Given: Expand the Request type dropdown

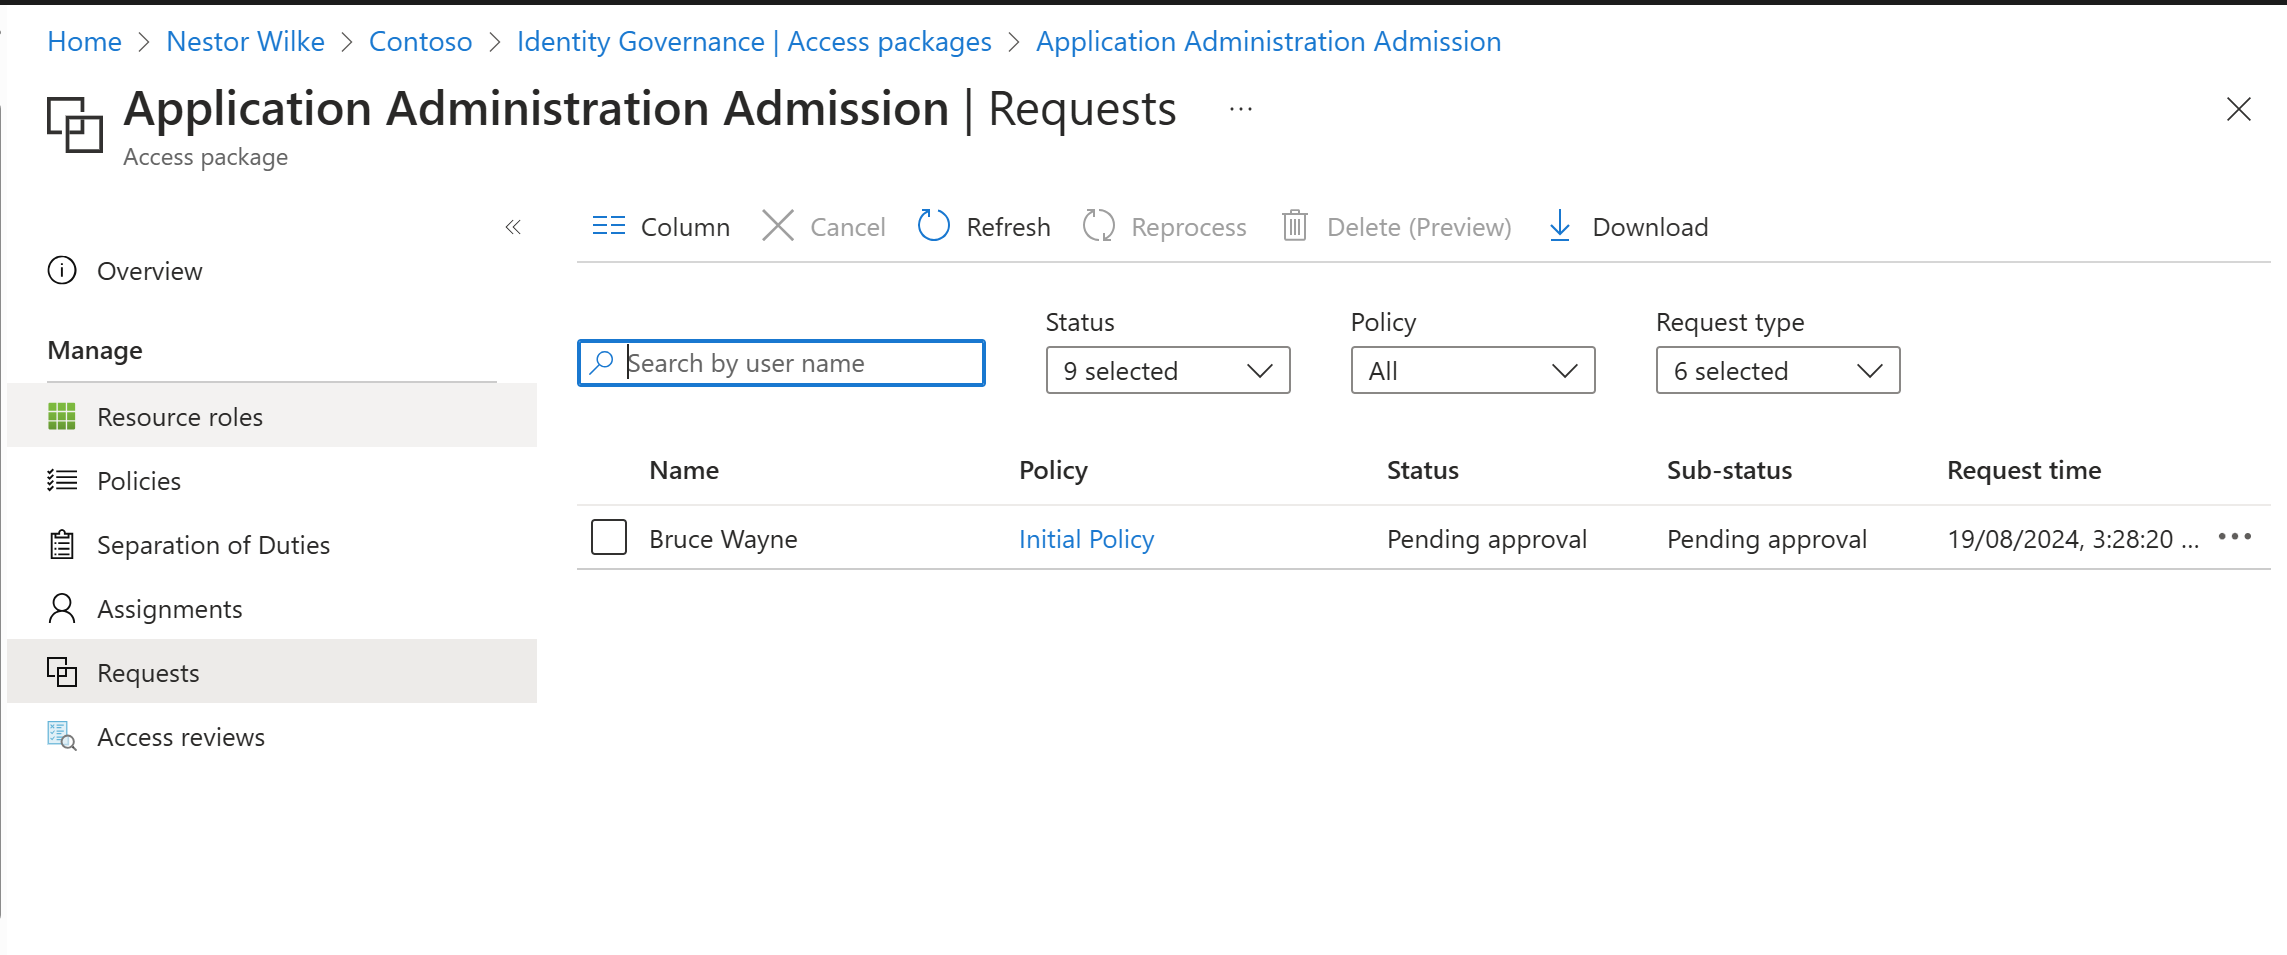Looking at the screenshot, I should [1777, 371].
